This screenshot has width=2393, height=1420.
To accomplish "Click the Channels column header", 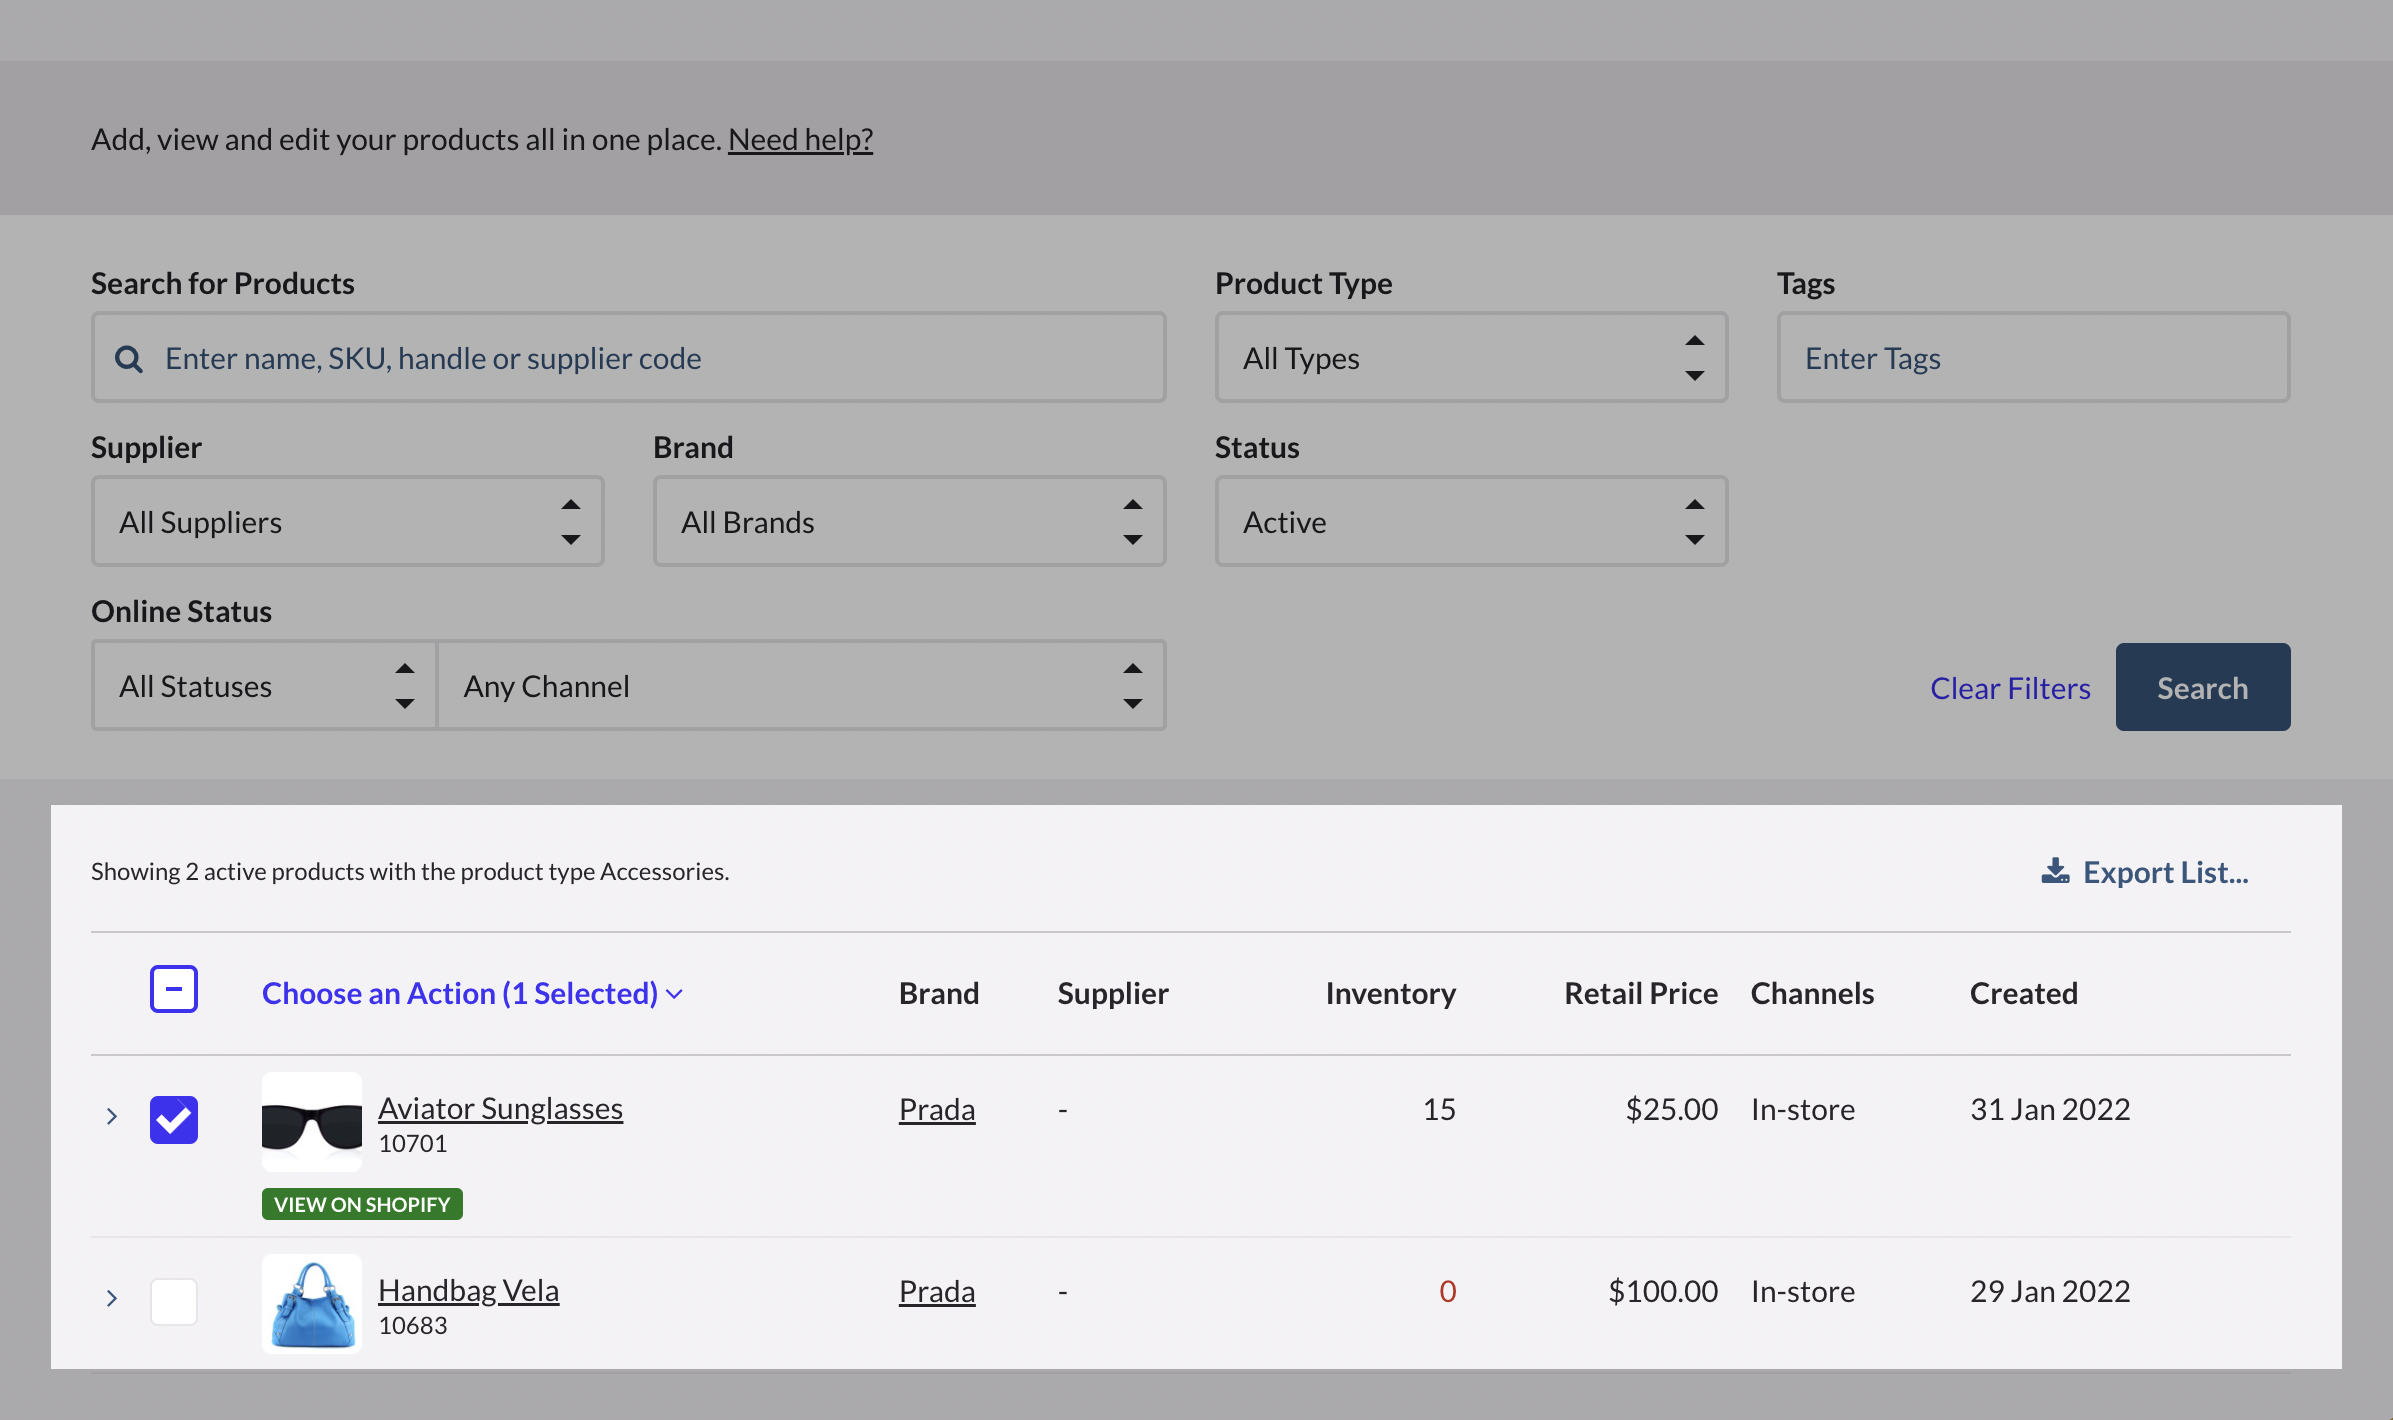I will [1812, 993].
